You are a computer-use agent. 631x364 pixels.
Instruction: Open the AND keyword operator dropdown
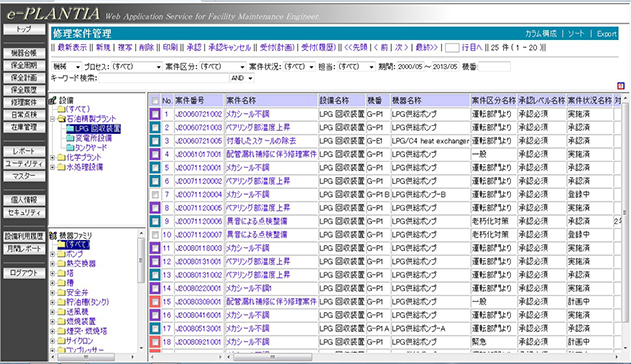click(242, 78)
